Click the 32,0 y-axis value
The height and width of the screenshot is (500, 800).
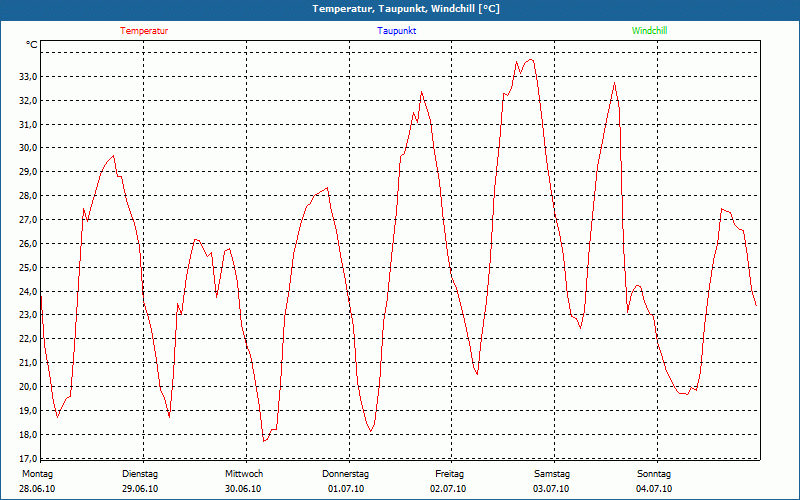(28, 101)
